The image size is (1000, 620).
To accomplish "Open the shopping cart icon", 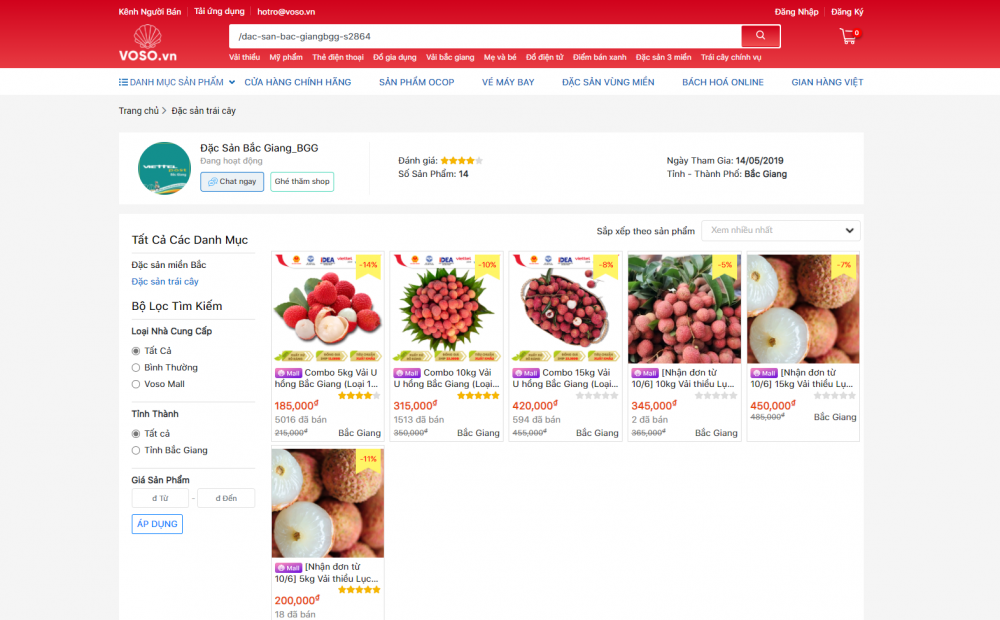I will pyautogui.click(x=848, y=36).
